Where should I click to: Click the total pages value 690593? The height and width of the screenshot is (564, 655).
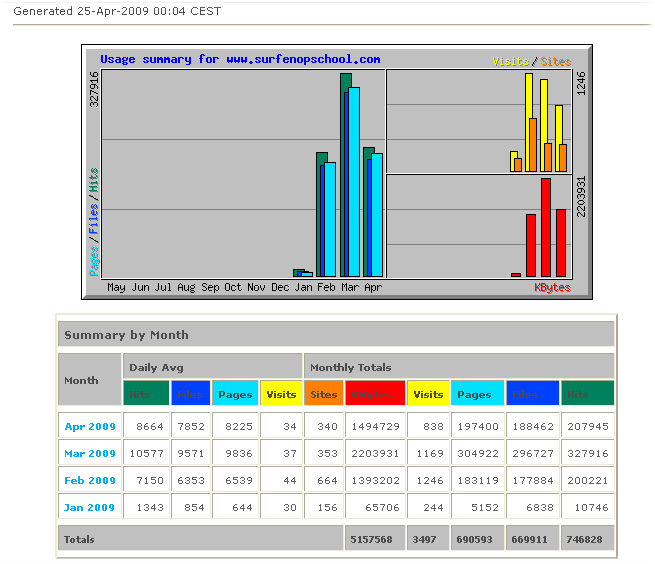[474, 539]
